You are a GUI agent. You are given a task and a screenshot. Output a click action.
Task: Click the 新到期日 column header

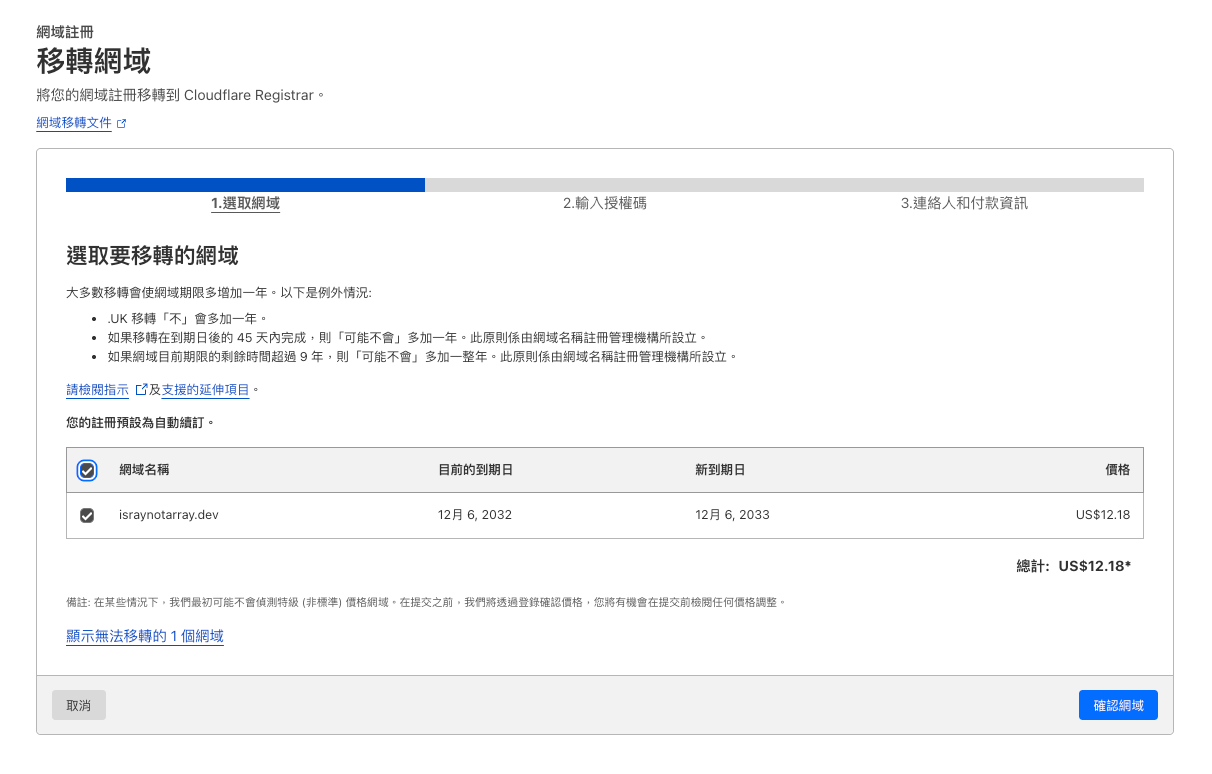tap(720, 470)
